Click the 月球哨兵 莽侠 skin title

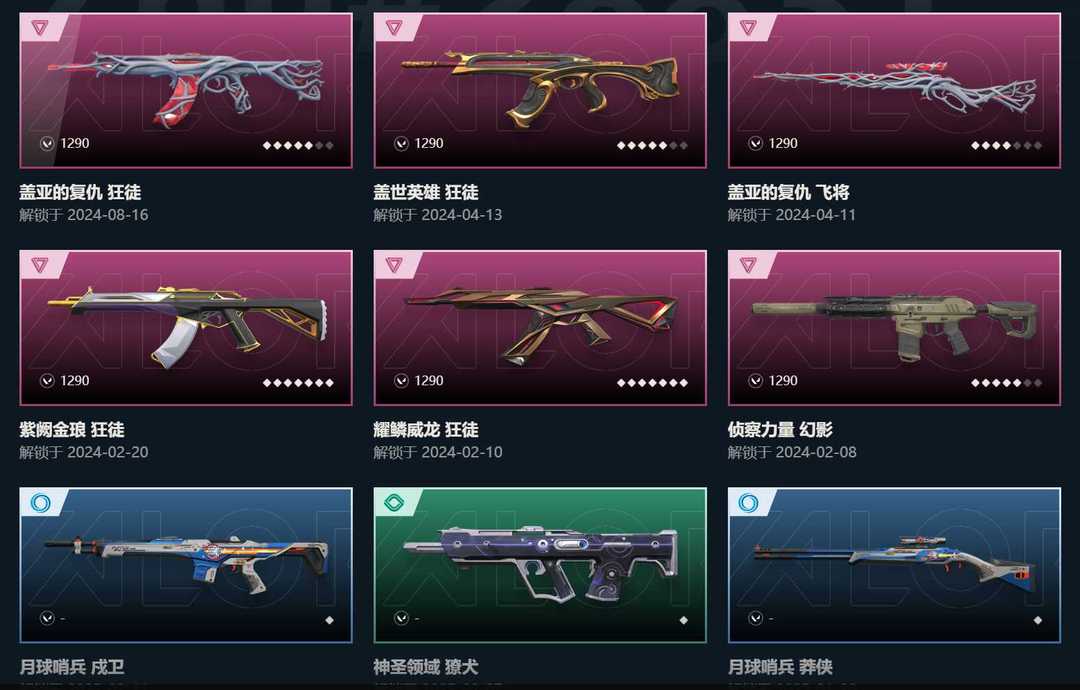(x=780, y=667)
